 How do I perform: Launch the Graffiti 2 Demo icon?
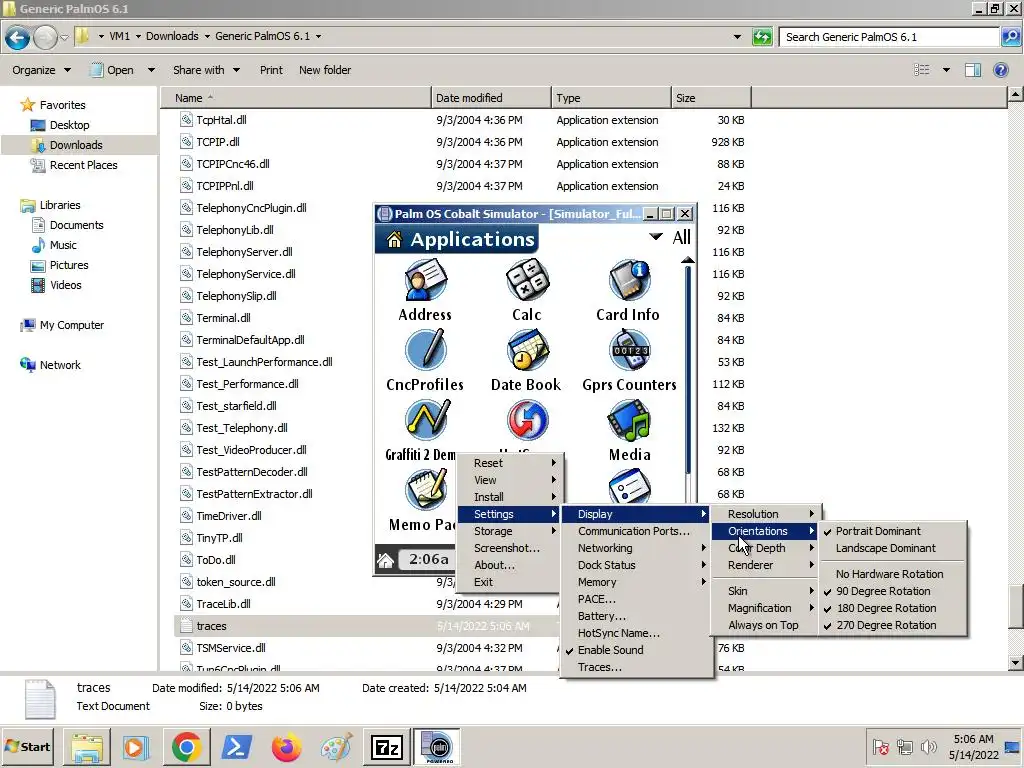(x=427, y=420)
